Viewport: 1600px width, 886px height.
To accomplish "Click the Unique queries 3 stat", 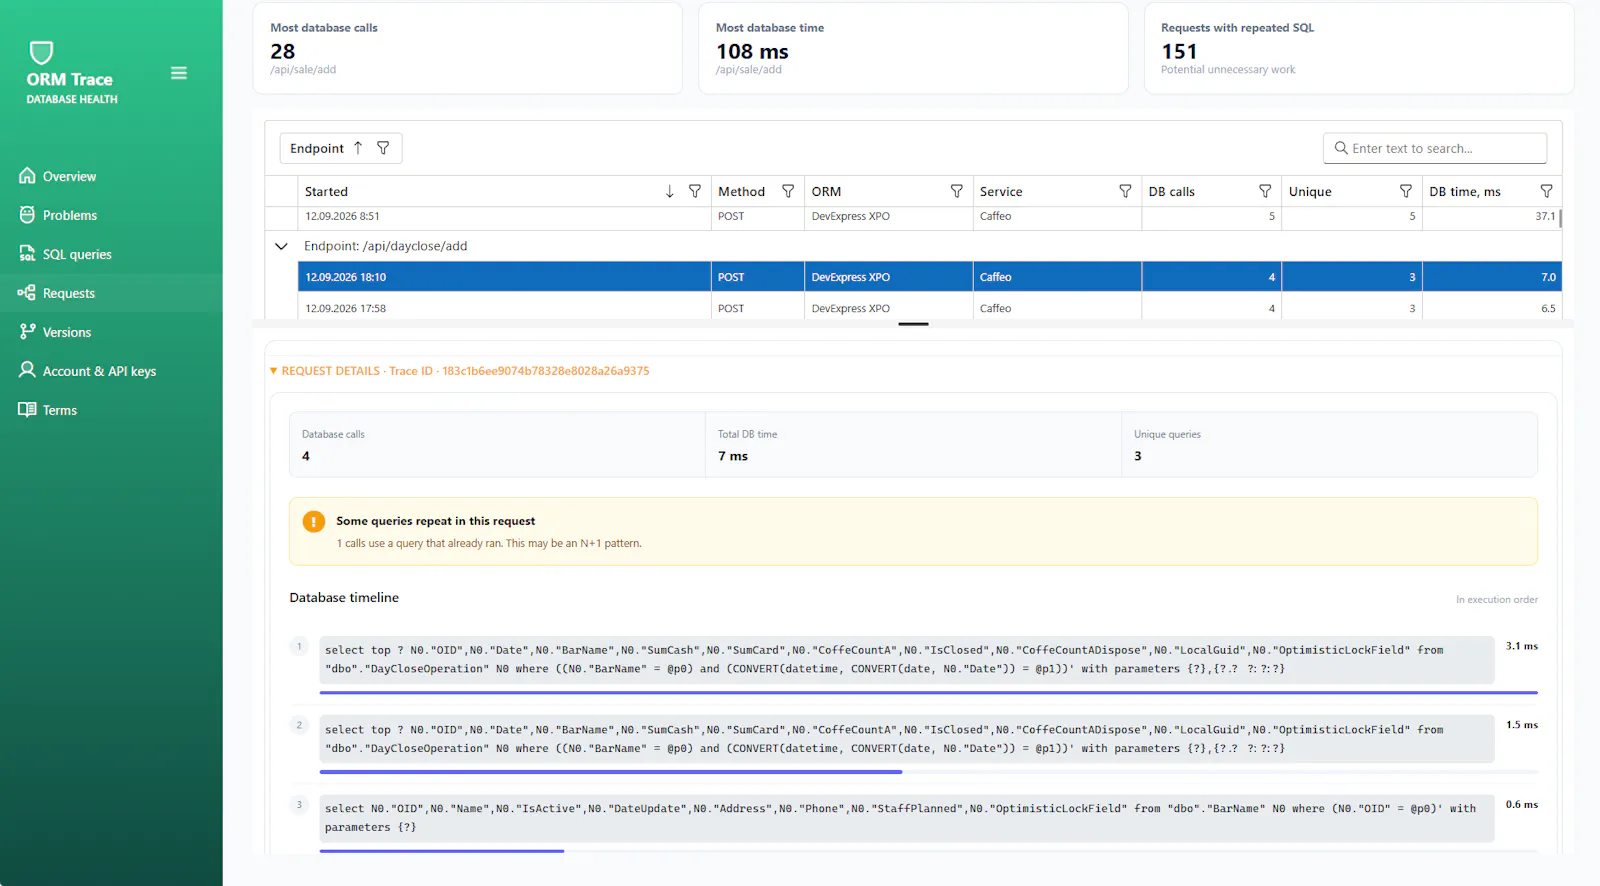I will (1329, 445).
